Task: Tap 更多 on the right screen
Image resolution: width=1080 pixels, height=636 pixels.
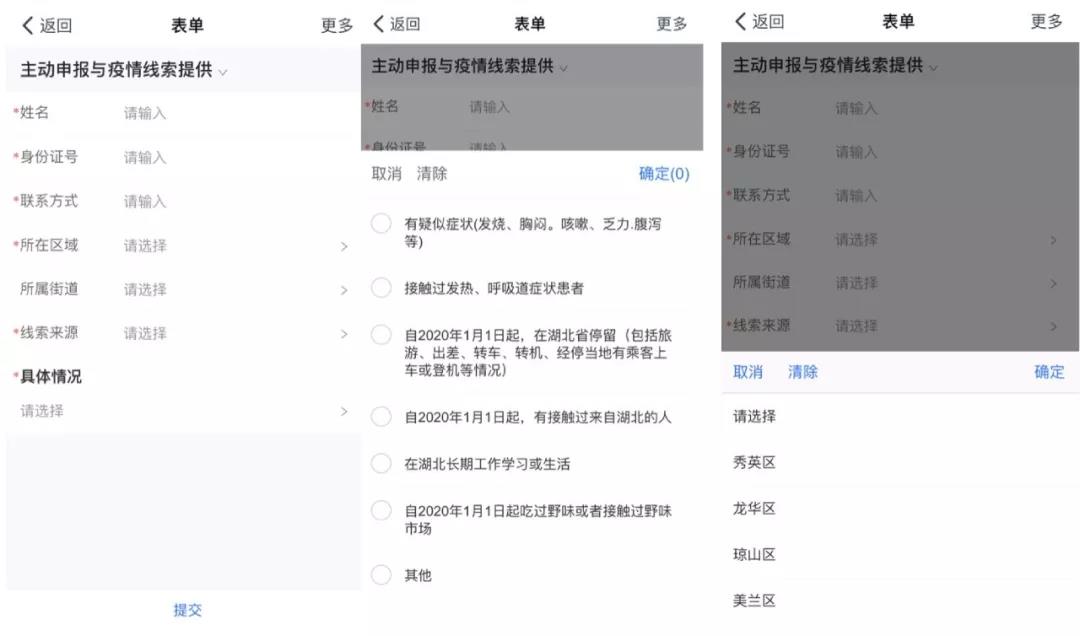Action: pyautogui.click(x=1046, y=21)
